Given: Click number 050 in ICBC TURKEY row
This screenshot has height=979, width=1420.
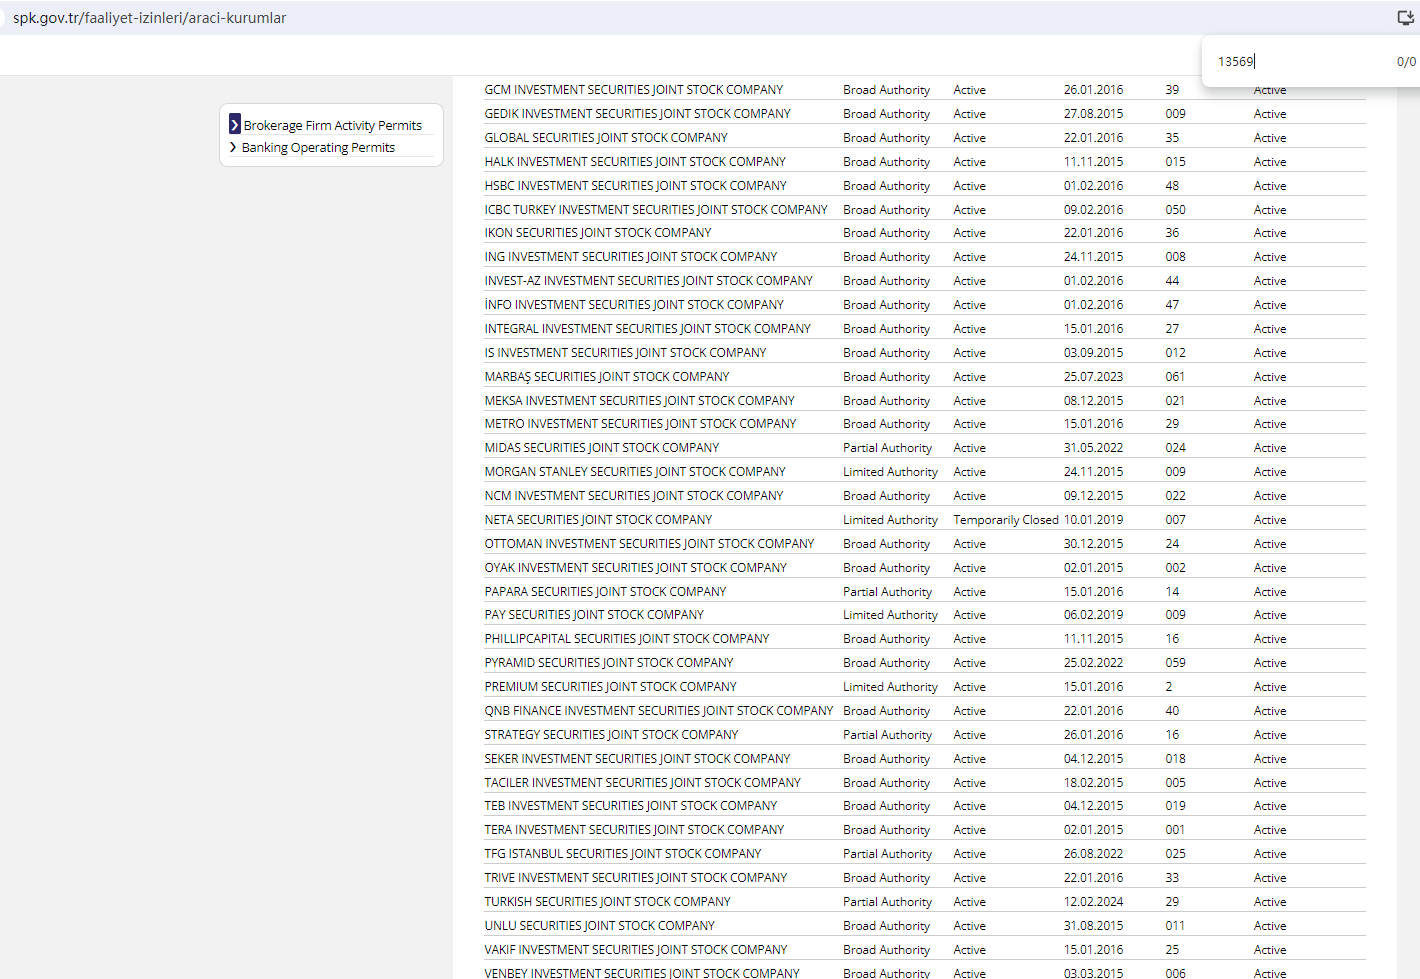Looking at the screenshot, I should (x=1175, y=210).
